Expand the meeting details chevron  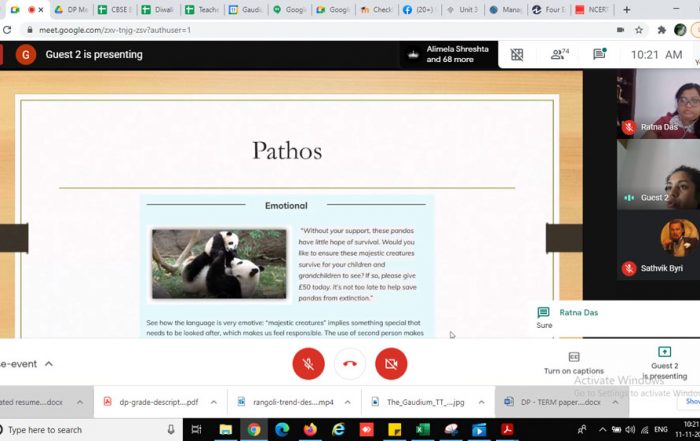49,364
